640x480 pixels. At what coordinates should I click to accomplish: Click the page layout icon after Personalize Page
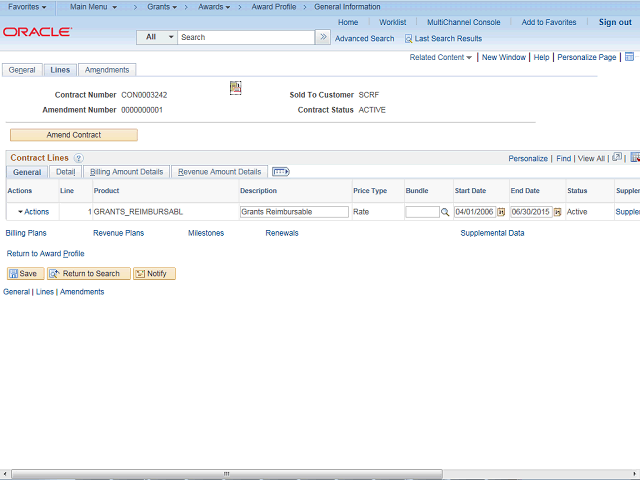coord(629,57)
